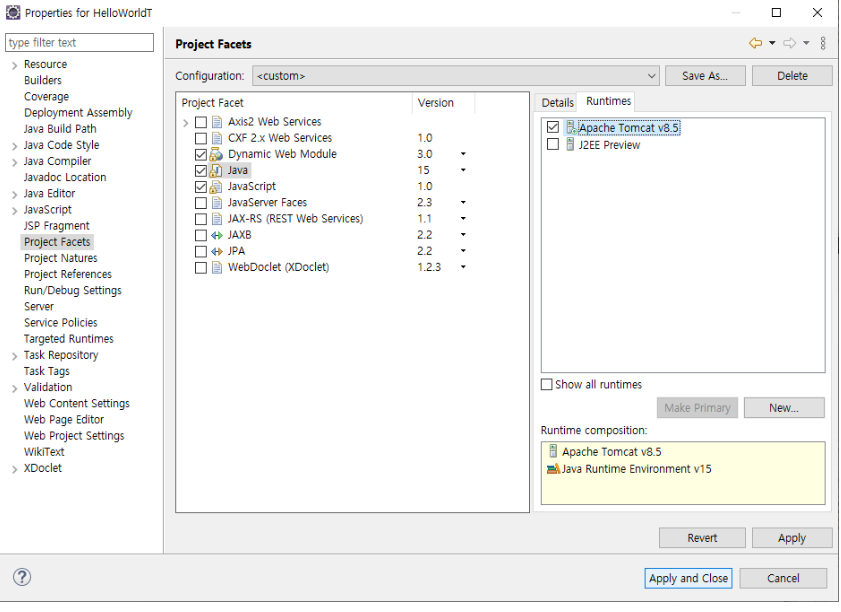
Task: Click Java Runtime Environment v15 icon
Action: 553,469
